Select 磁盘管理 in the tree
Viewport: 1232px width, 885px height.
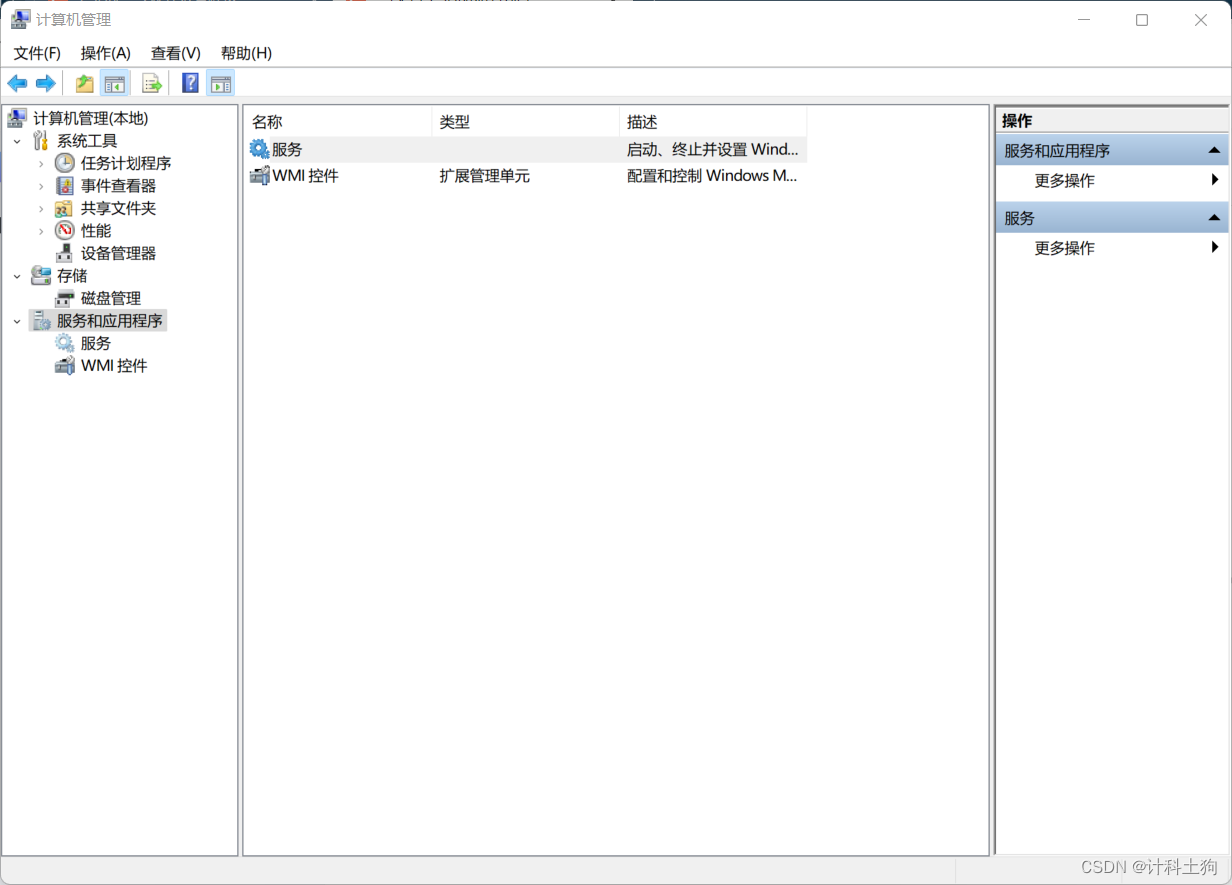click(111, 298)
